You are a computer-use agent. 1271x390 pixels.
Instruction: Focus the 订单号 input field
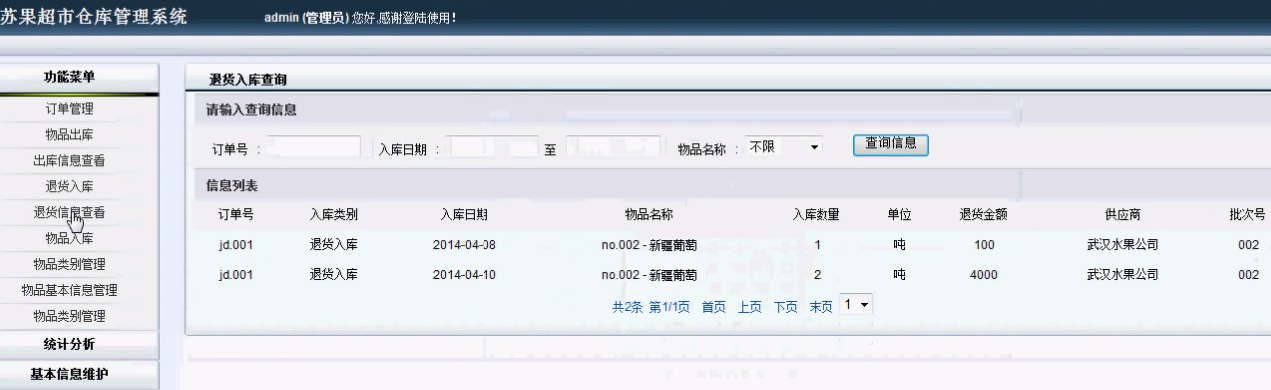[x=313, y=148]
